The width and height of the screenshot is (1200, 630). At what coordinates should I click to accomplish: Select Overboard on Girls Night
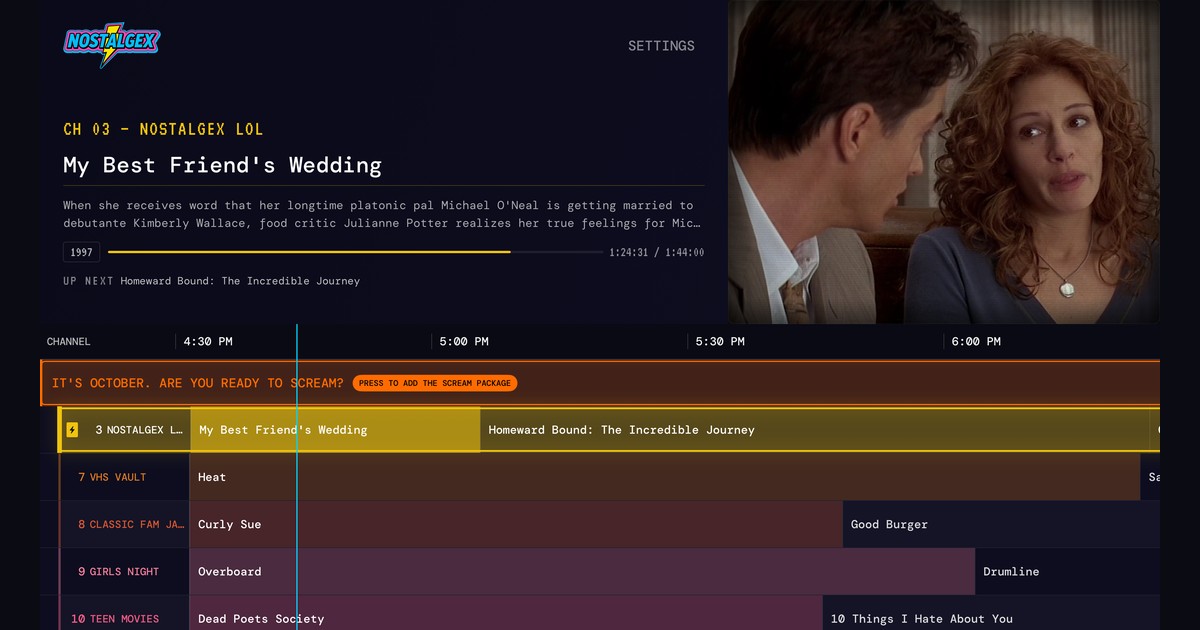582,572
